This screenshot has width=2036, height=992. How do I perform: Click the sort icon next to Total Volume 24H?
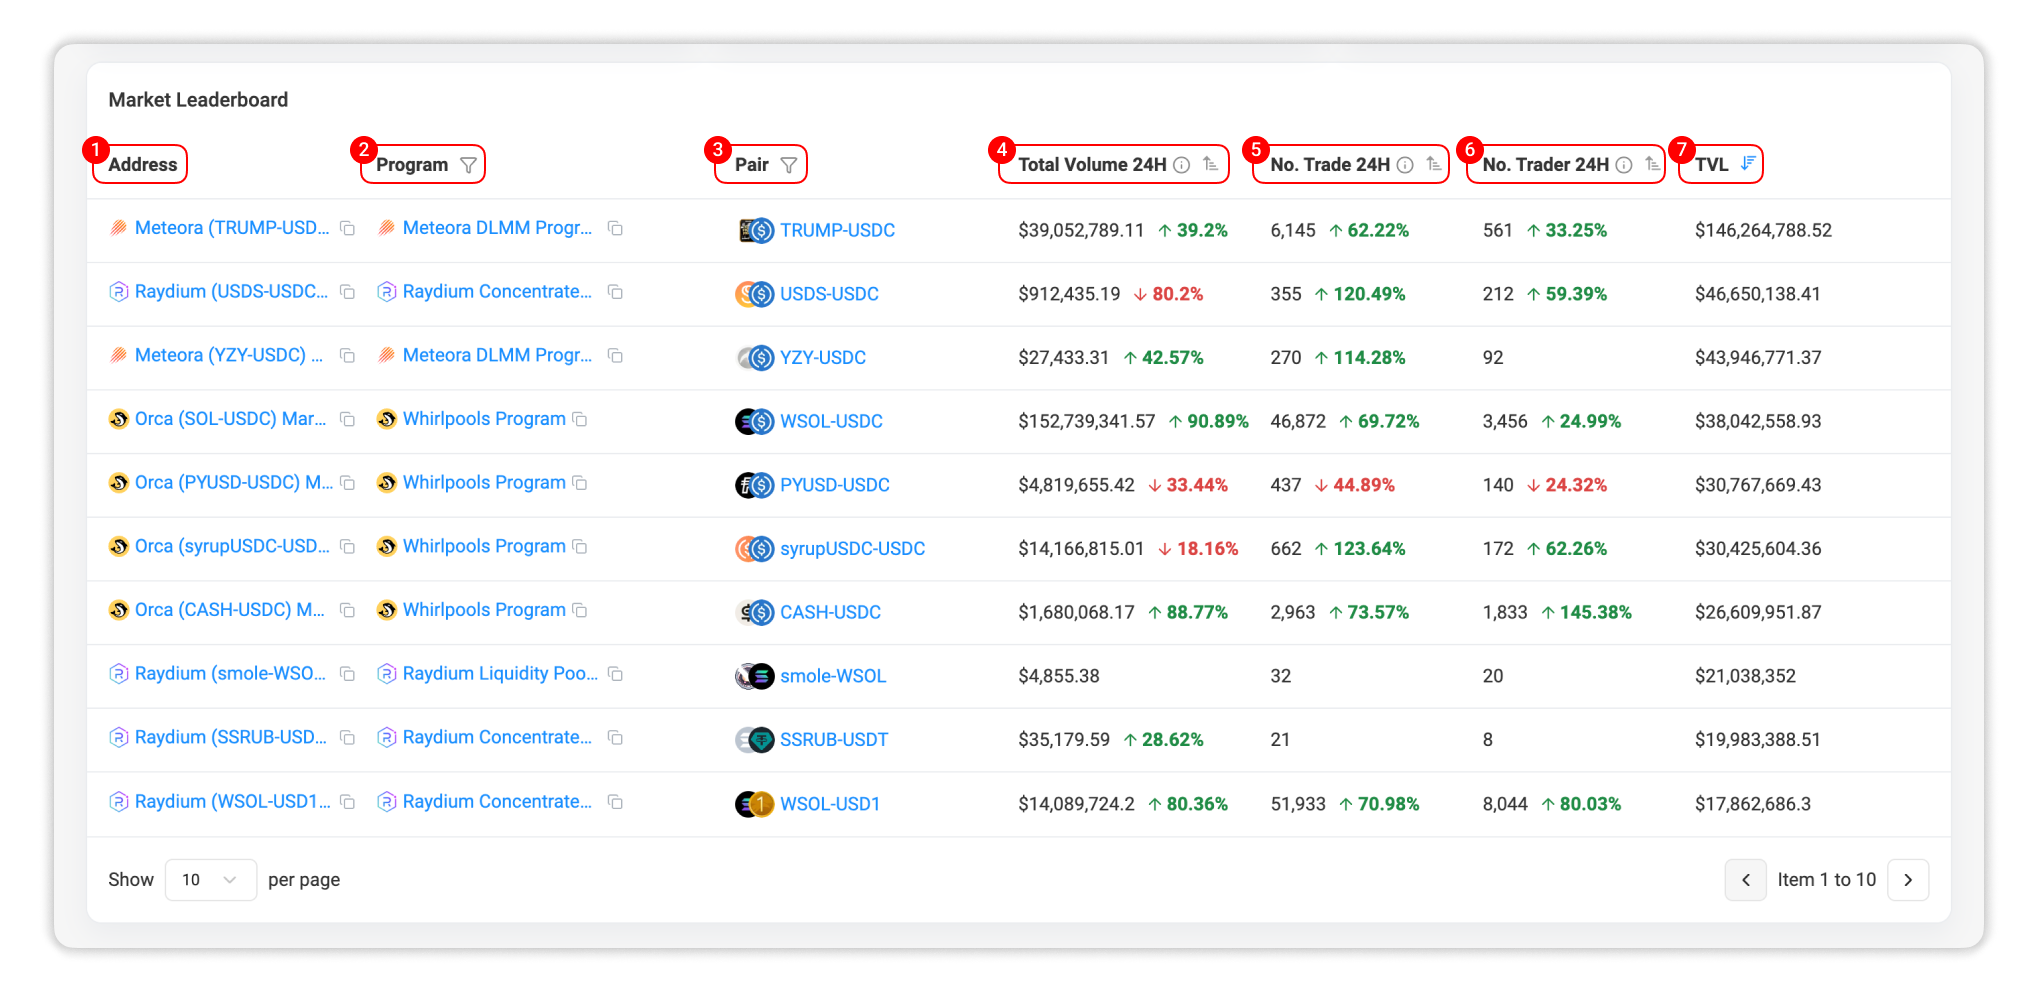tap(1210, 163)
